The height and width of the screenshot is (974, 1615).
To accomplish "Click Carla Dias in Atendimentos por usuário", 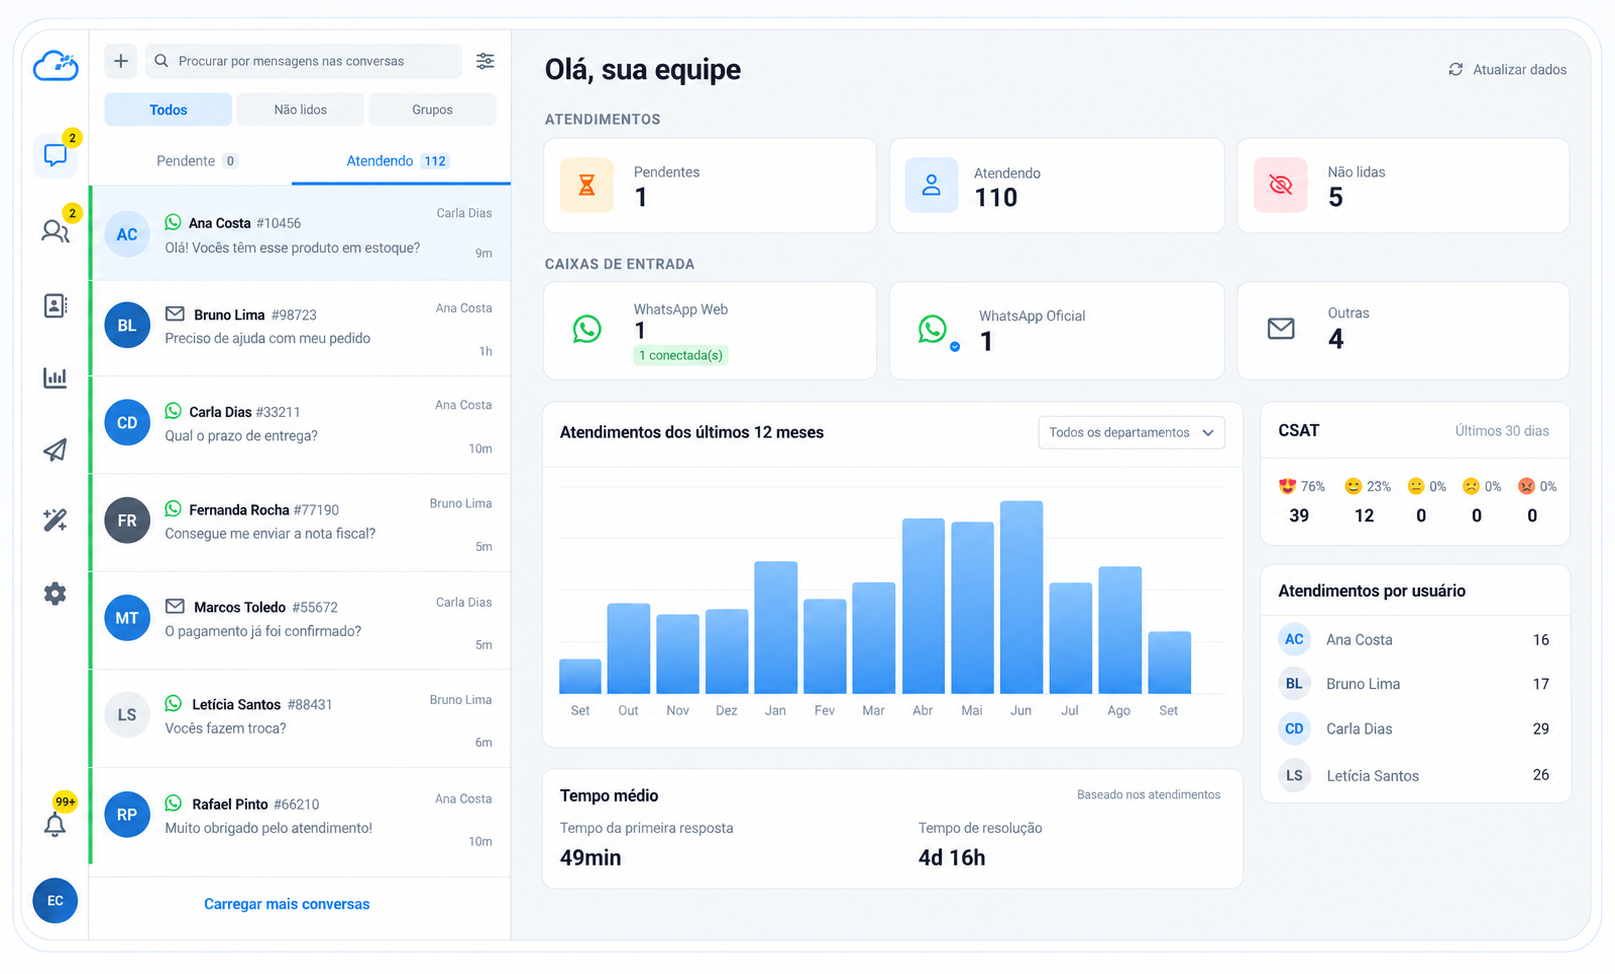I will 1415,729.
